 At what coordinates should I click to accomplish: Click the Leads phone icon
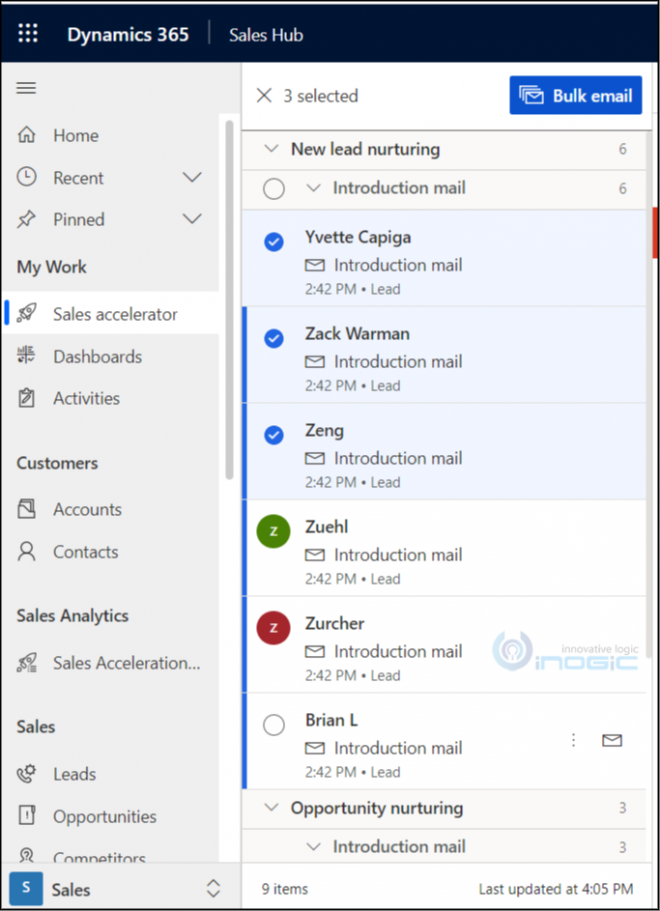[x=27, y=773]
